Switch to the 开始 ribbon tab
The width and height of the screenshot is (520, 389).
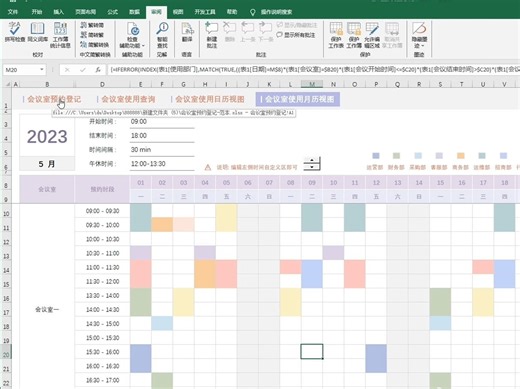pos(37,12)
